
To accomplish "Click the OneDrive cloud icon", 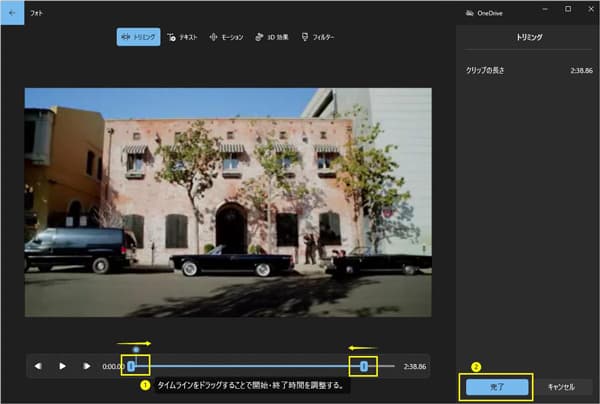I will [470, 12].
